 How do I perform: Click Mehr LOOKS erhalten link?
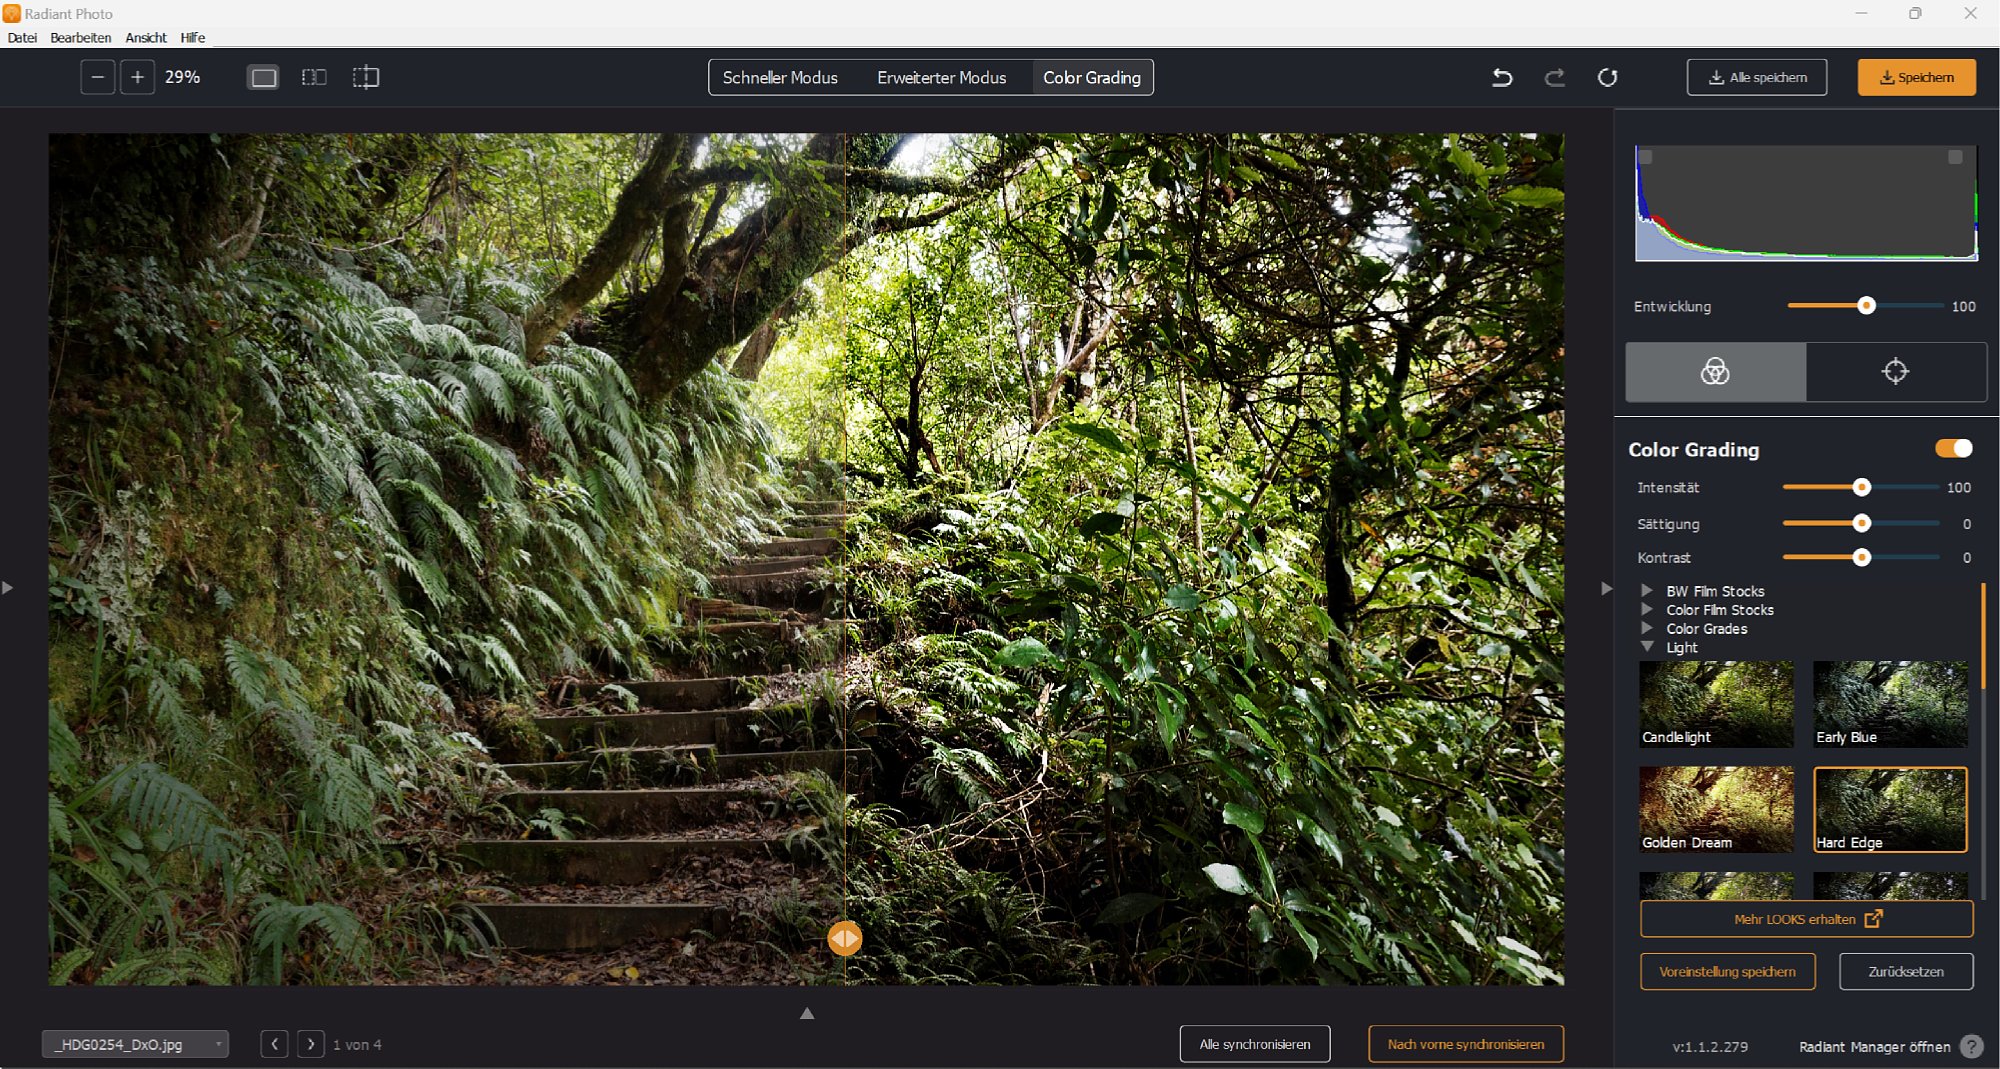[1807, 919]
